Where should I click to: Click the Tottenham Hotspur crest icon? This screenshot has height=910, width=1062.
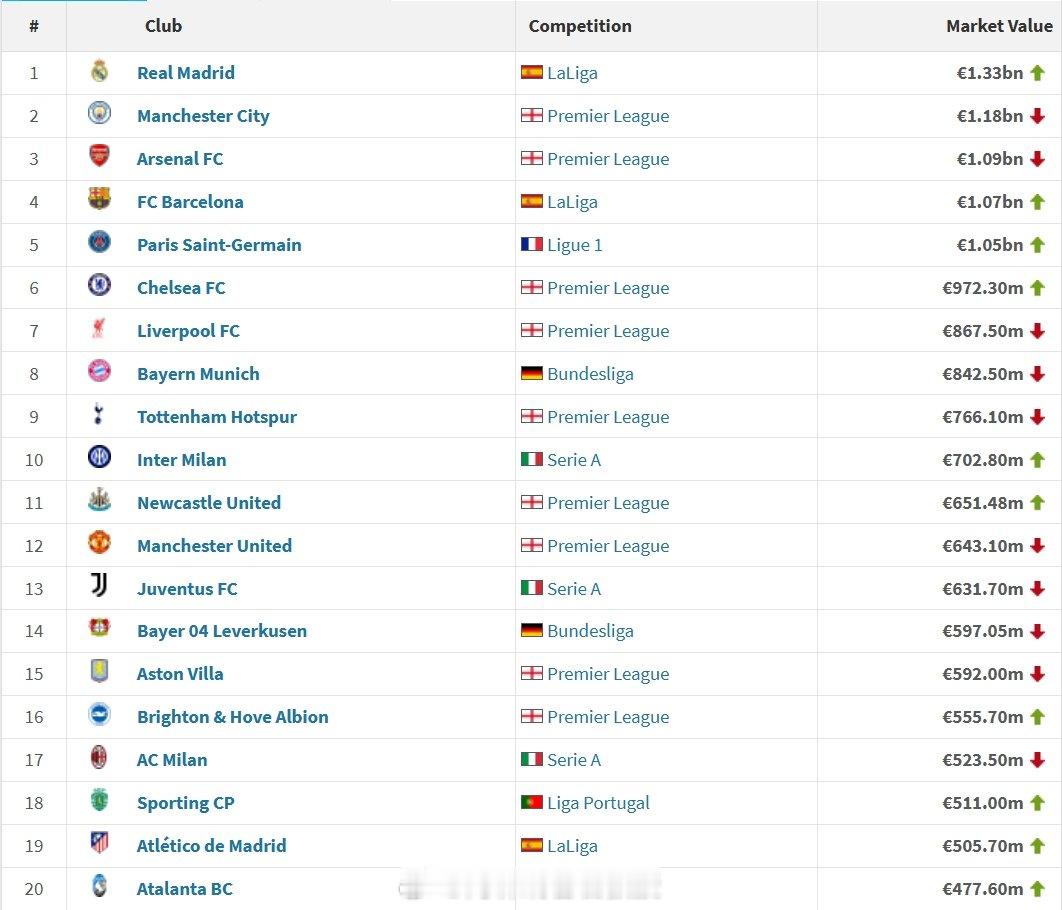click(99, 414)
